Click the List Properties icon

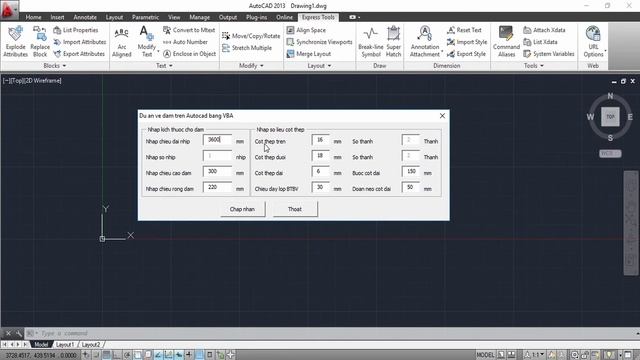[57, 30]
